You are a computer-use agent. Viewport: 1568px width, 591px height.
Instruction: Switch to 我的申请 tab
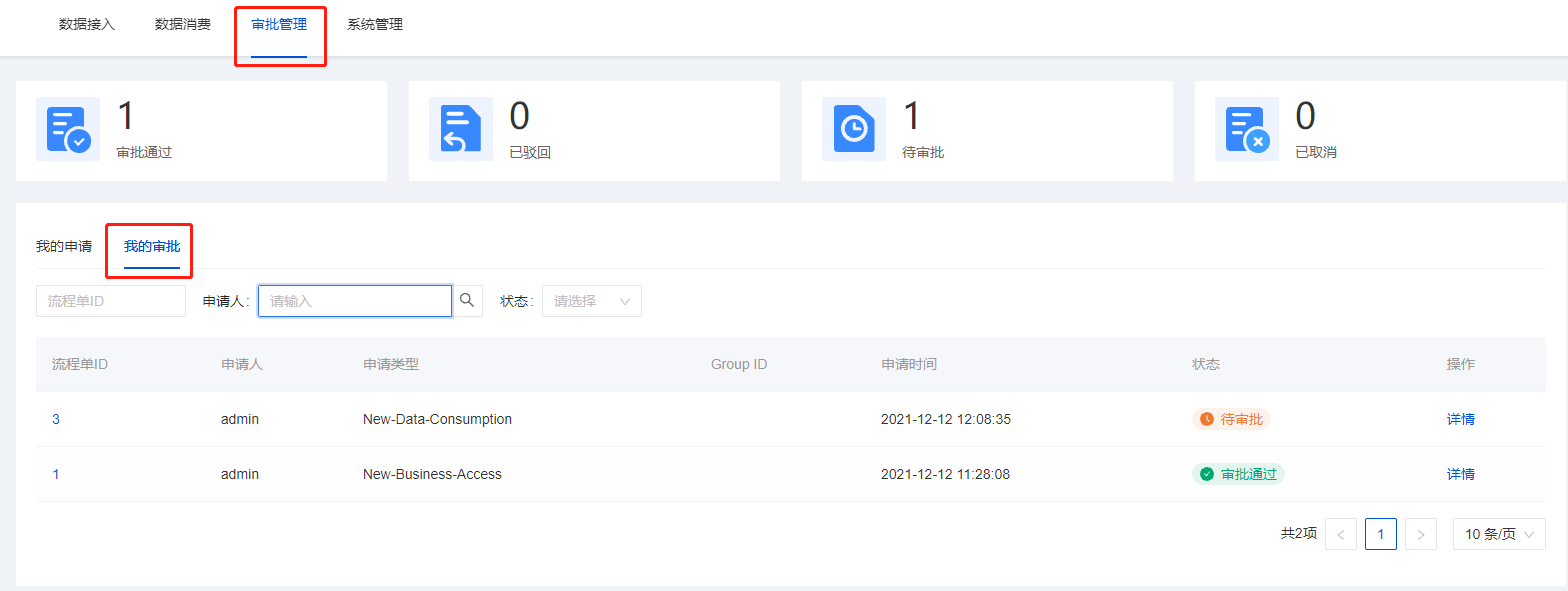coord(64,247)
